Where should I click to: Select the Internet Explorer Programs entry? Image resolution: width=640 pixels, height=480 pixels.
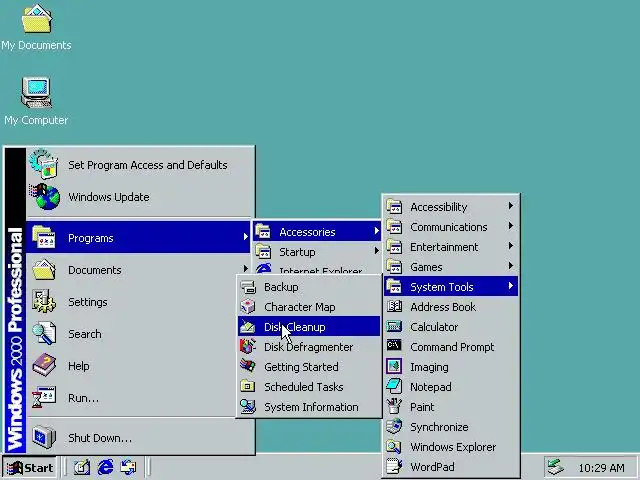click(317, 269)
